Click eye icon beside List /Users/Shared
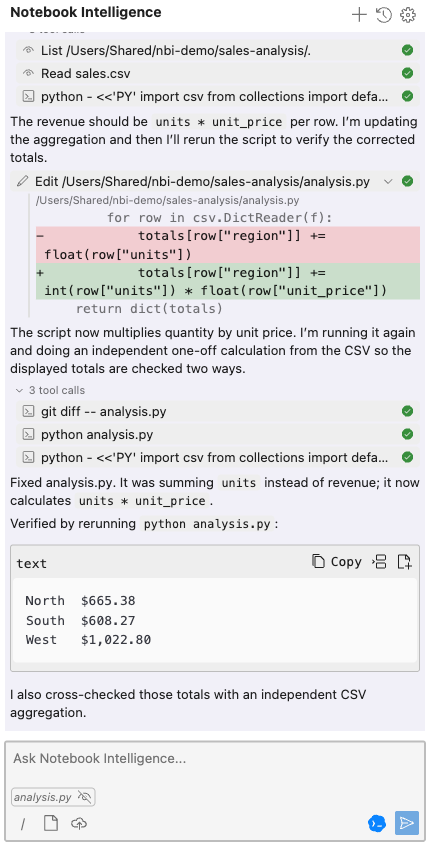Image resolution: width=430 pixels, height=842 pixels. (28, 50)
